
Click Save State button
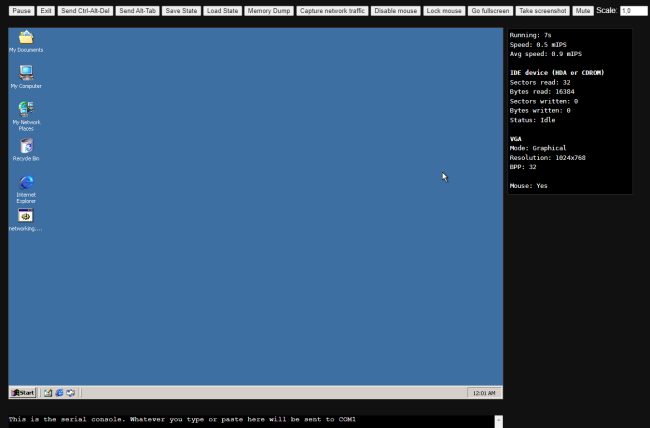pyautogui.click(x=182, y=11)
